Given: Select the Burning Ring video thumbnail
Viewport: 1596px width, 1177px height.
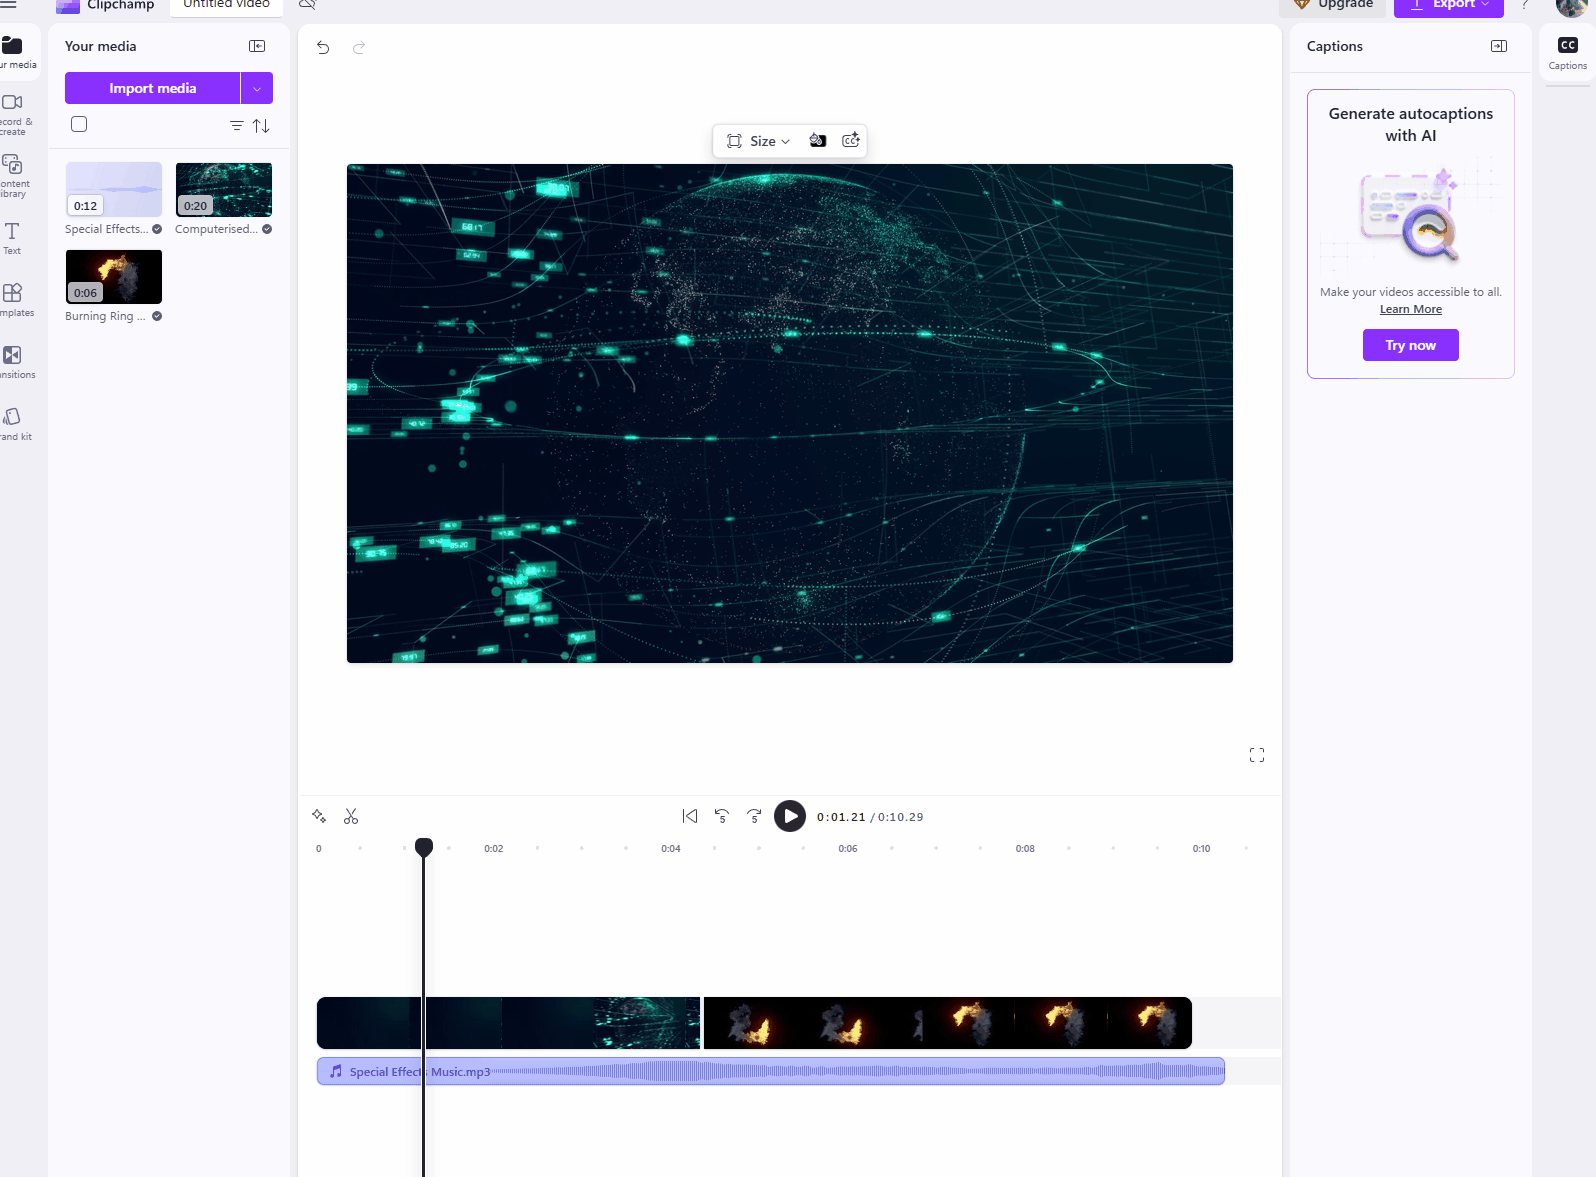Looking at the screenshot, I should (114, 276).
